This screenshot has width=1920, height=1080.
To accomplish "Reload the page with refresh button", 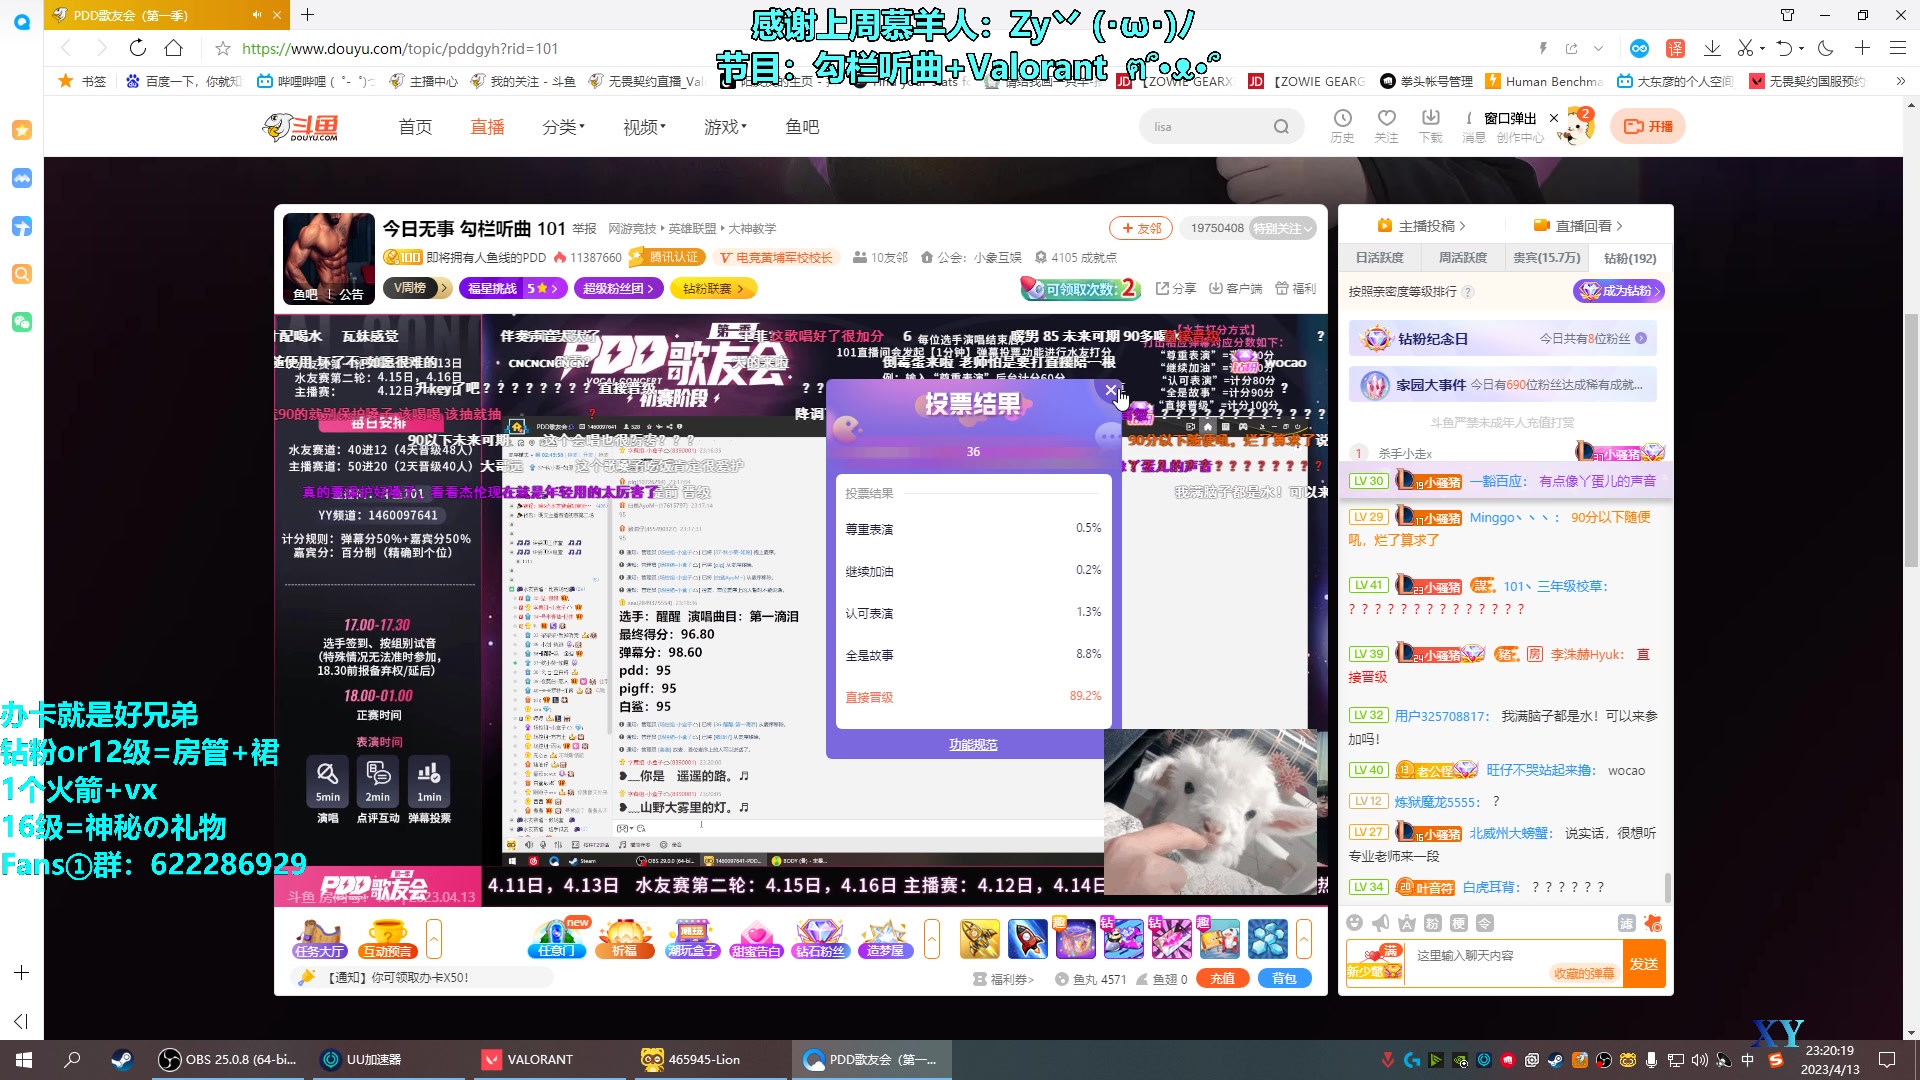I will 138,48.
